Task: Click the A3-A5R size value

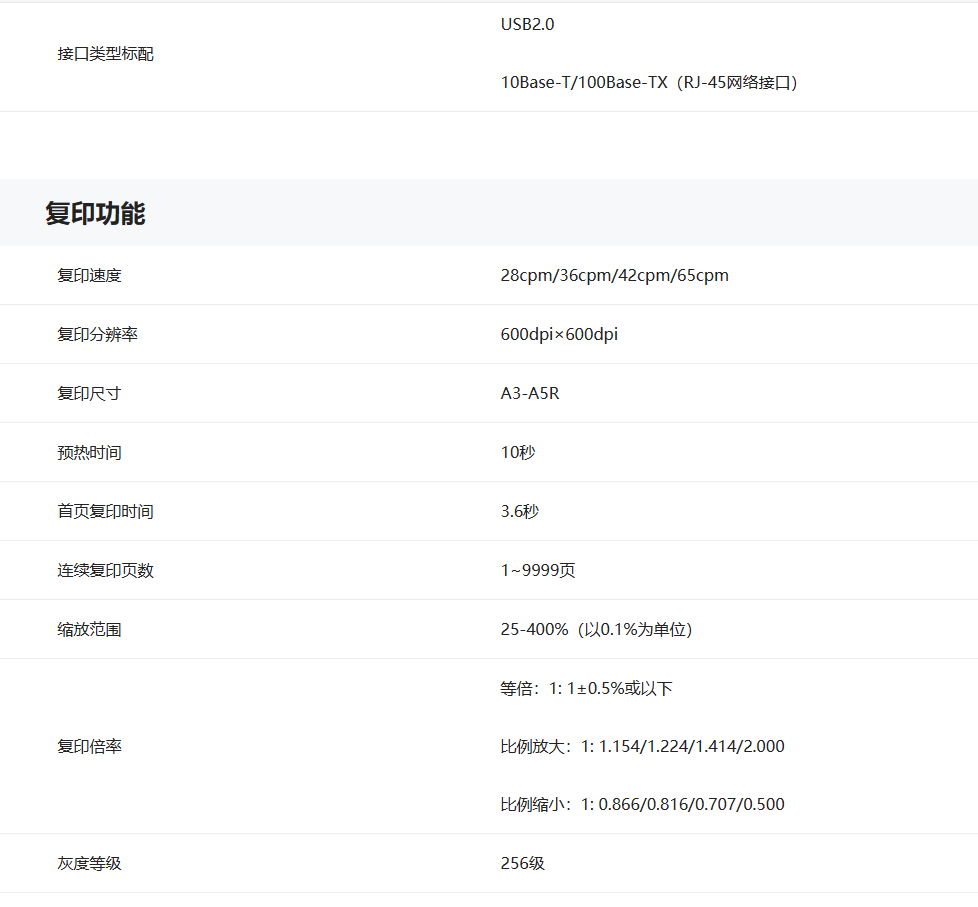Action: tap(530, 393)
